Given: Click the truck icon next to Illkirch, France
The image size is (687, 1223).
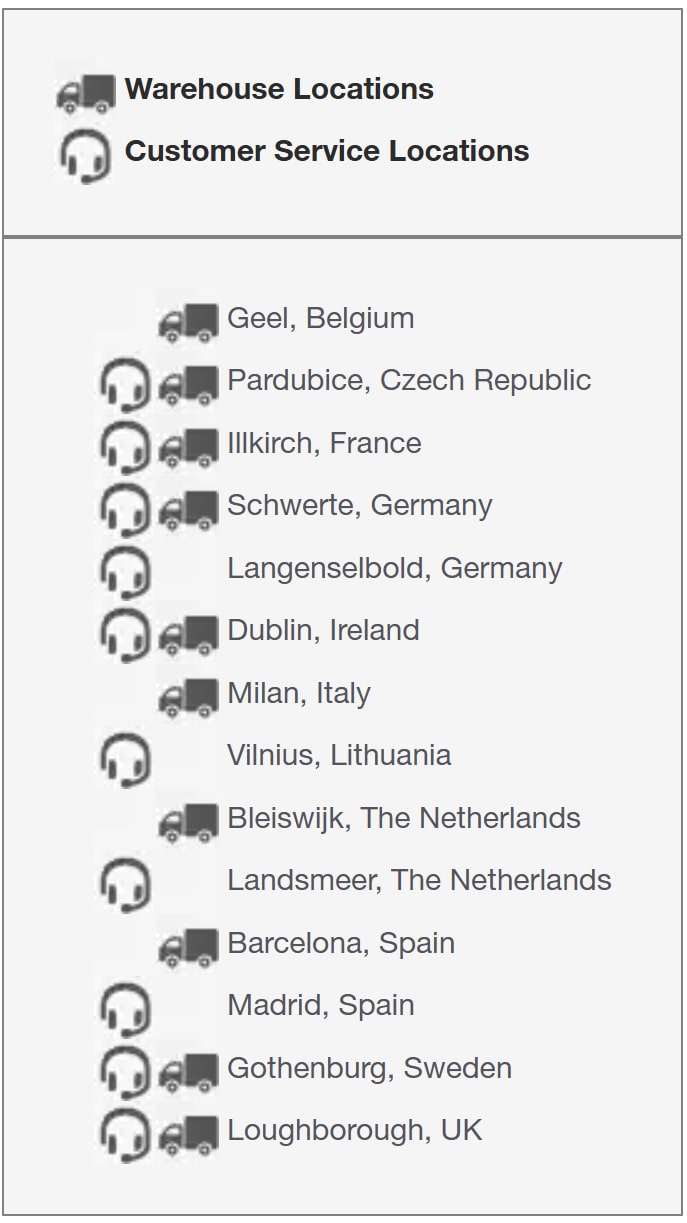Looking at the screenshot, I should click(x=188, y=447).
